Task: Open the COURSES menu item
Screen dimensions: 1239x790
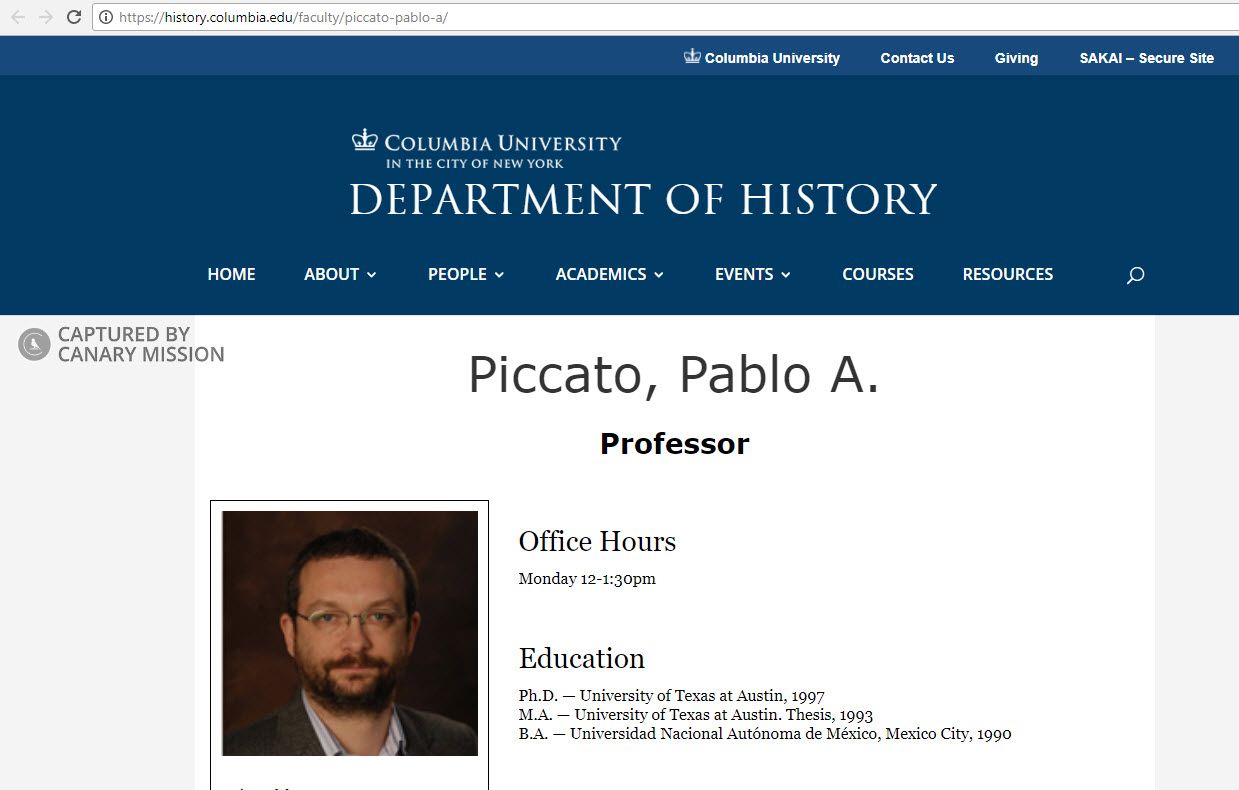Action: (877, 274)
